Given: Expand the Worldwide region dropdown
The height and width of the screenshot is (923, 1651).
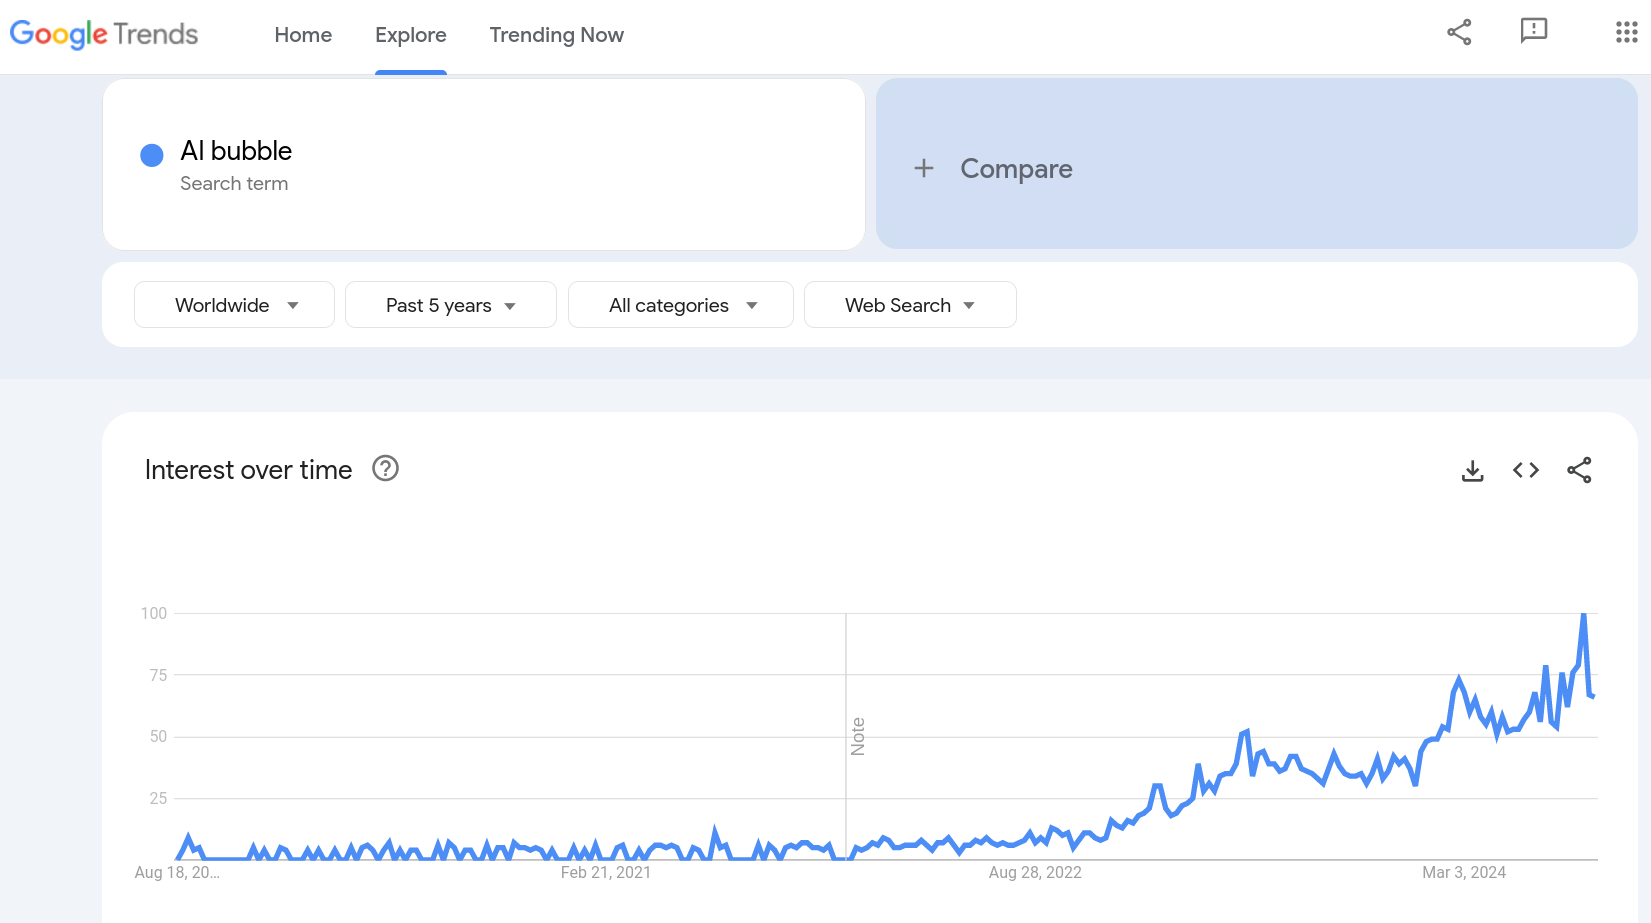Looking at the screenshot, I should click(235, 305).
